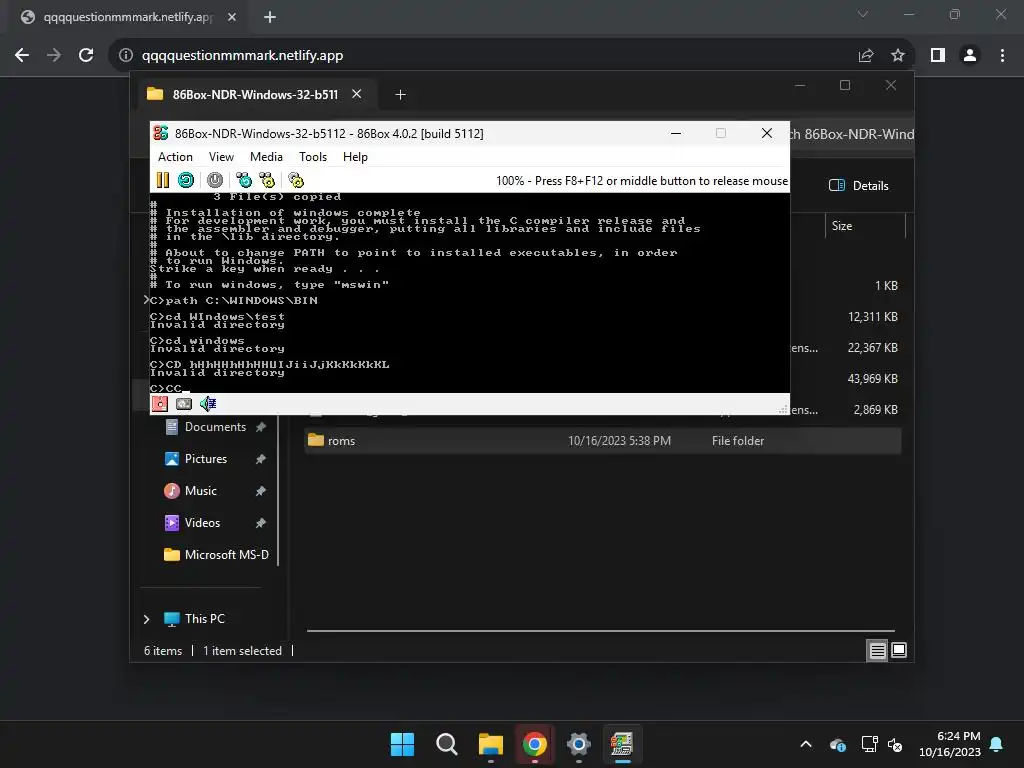Screen dimensions: 1024x768
Task: Close the browser tab qqqquestionmmmark.netlify.app
Action: (232, 17)
